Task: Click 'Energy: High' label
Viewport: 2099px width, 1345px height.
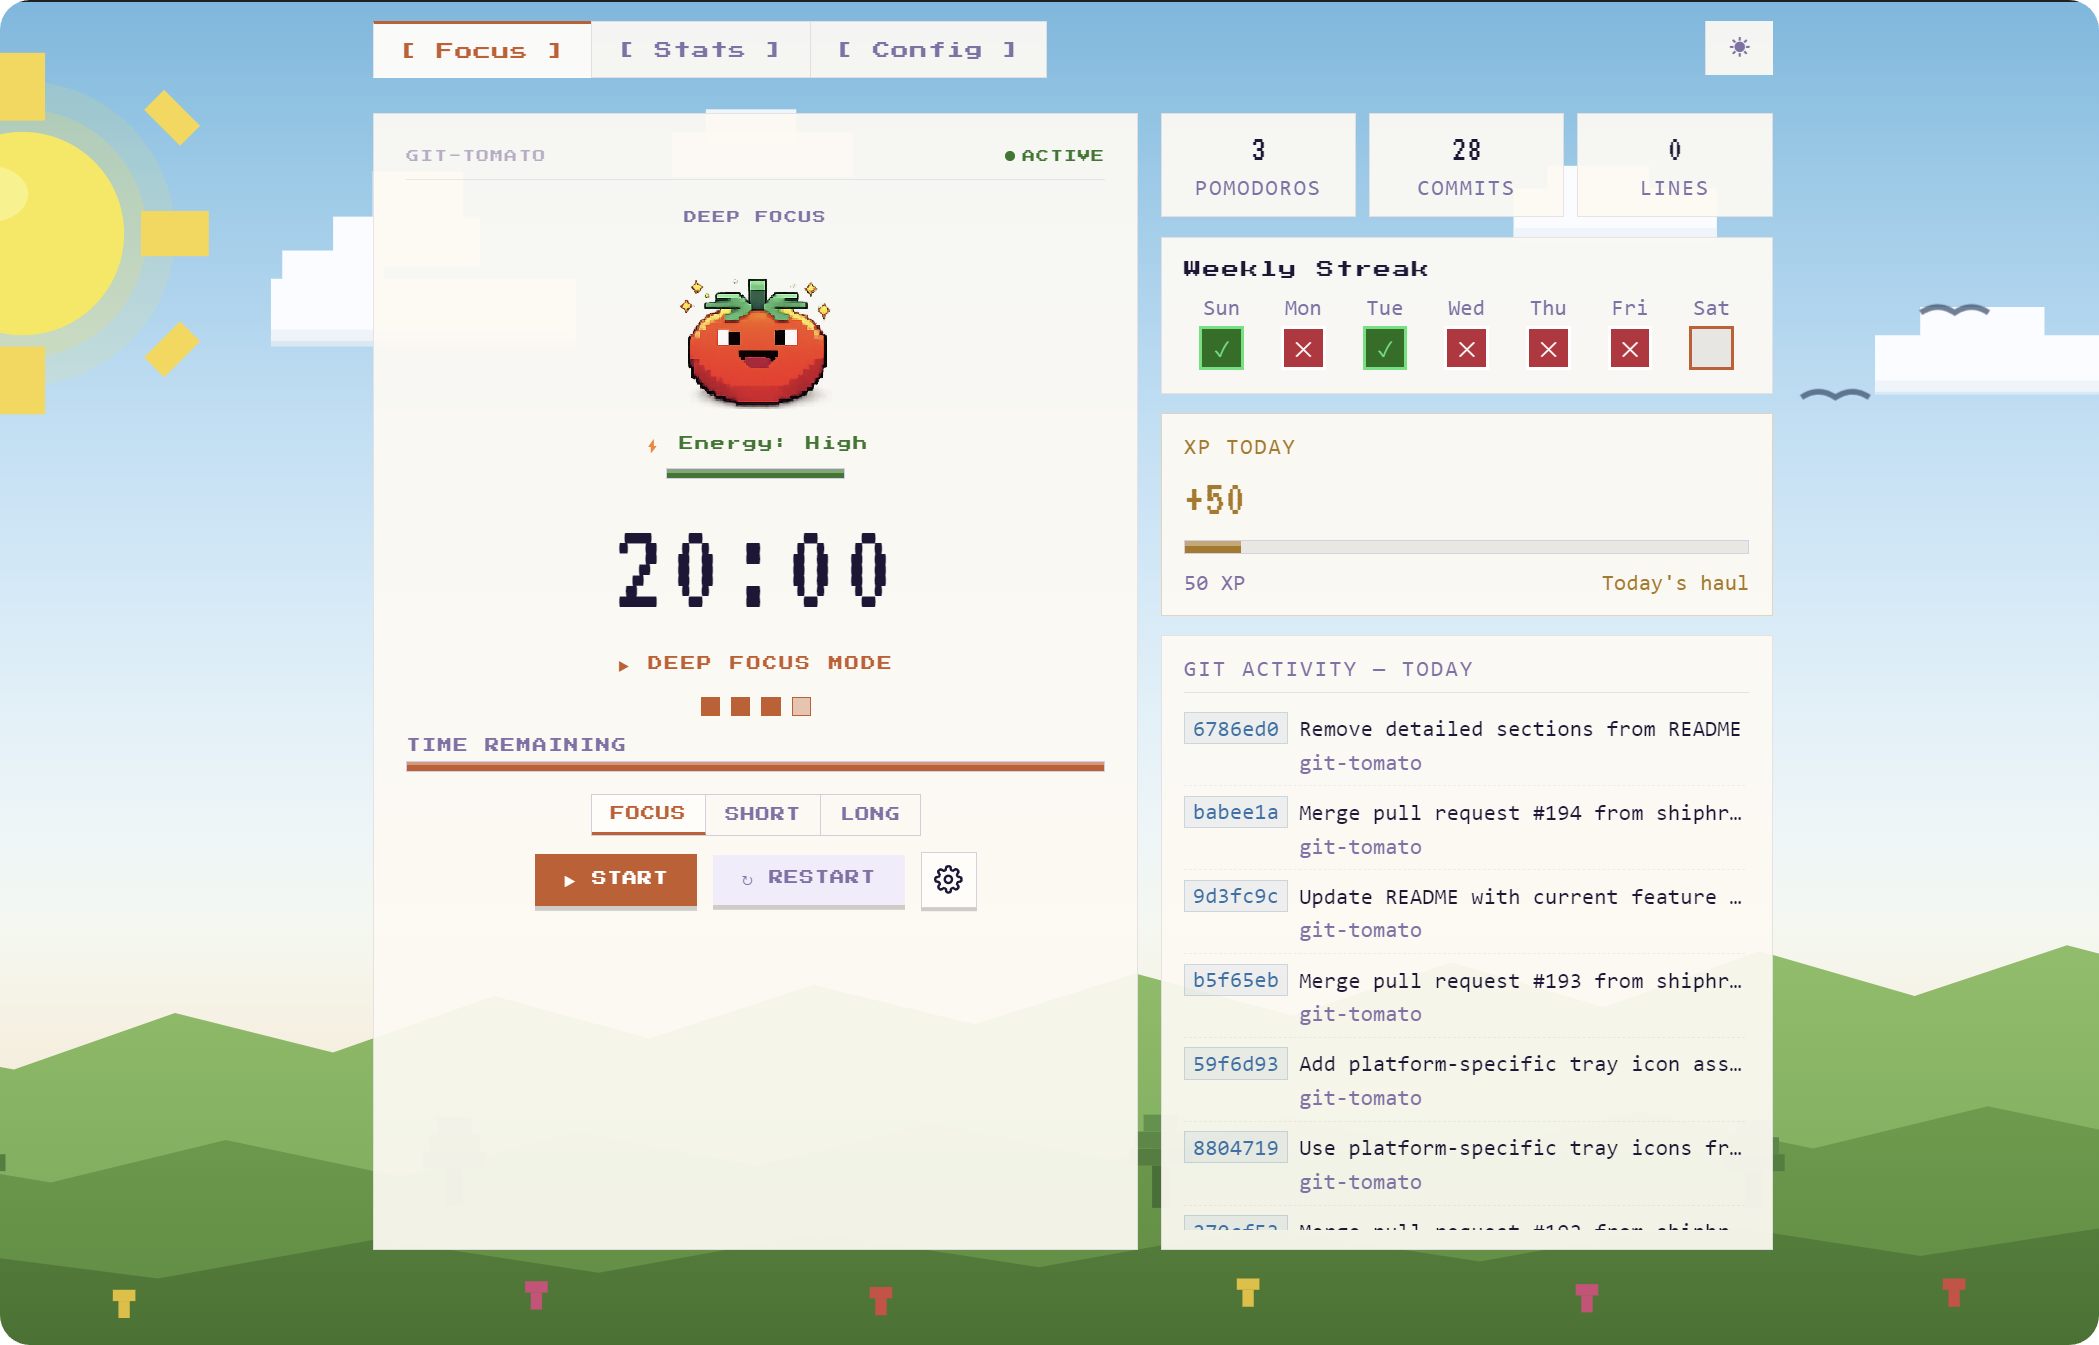Action: coord(772,443)
